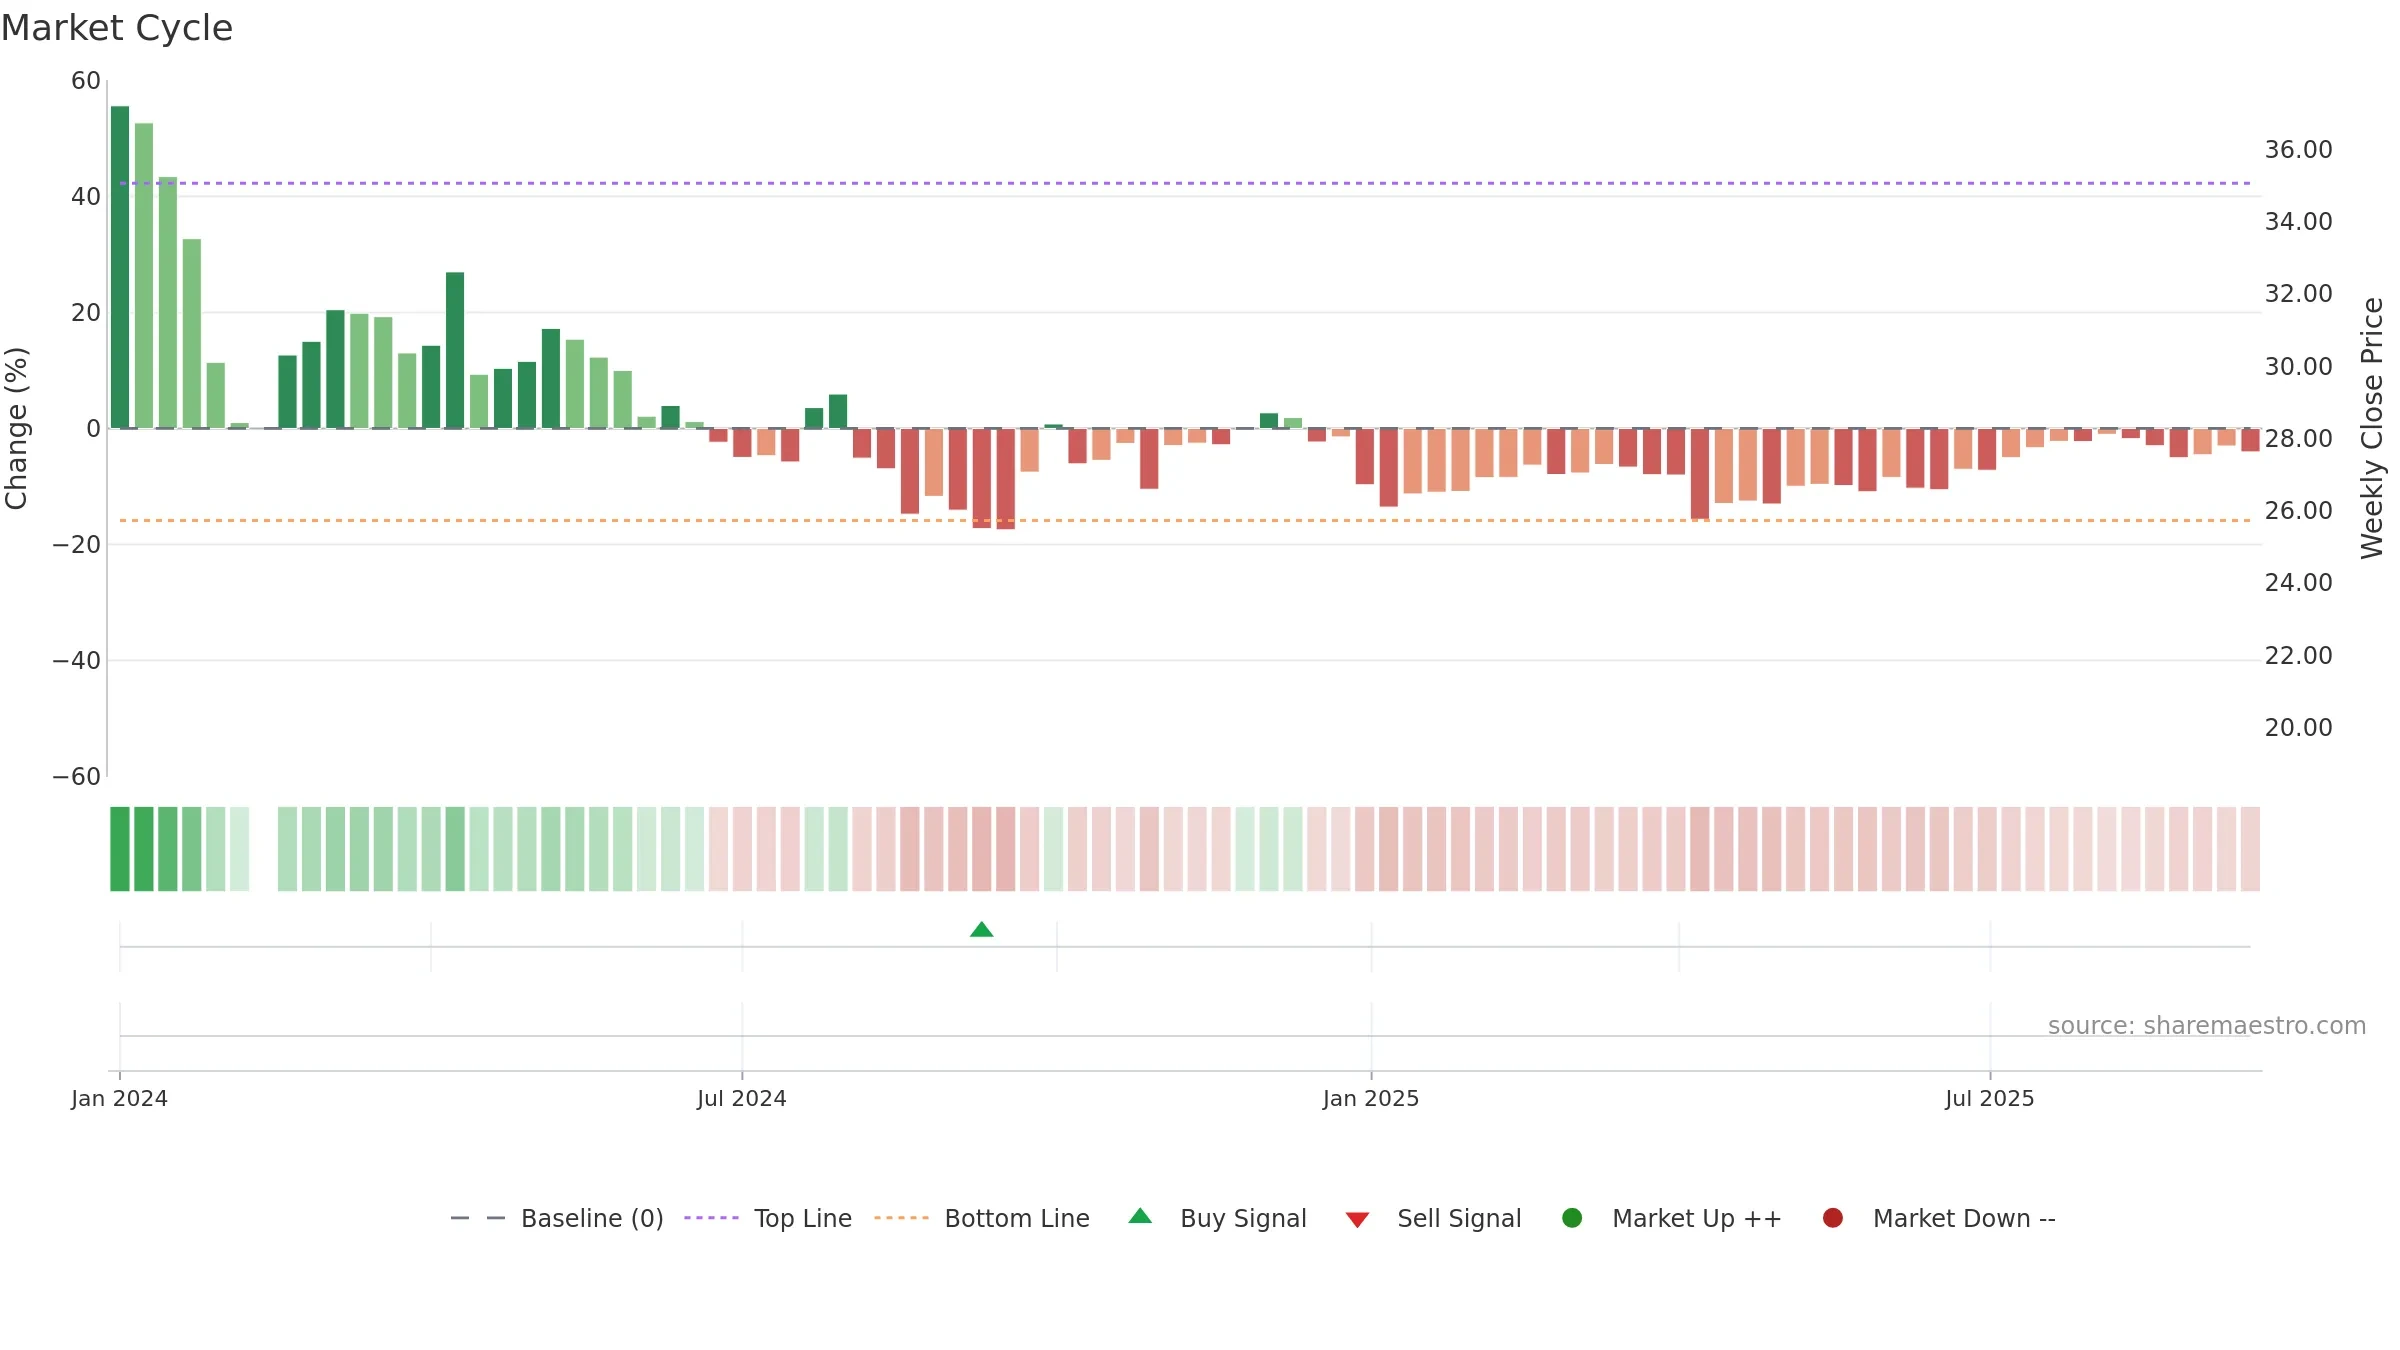Toggle the Buy Signal legend entry
Viewport: 2400px width, 1350px height.
1217,1218
